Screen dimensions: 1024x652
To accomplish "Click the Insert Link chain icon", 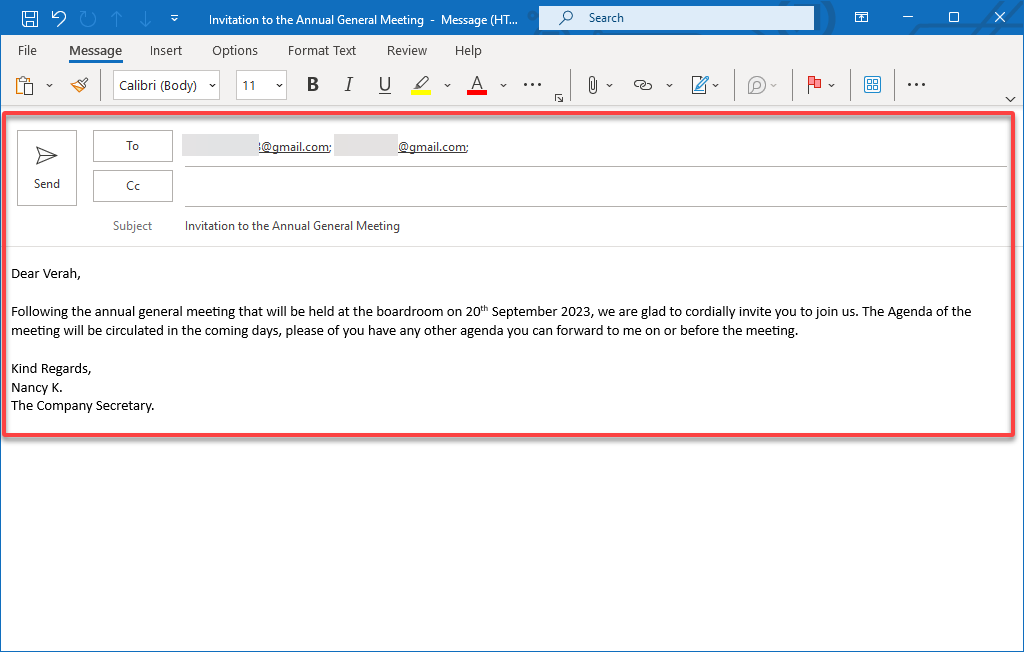I will pos(643,85).
